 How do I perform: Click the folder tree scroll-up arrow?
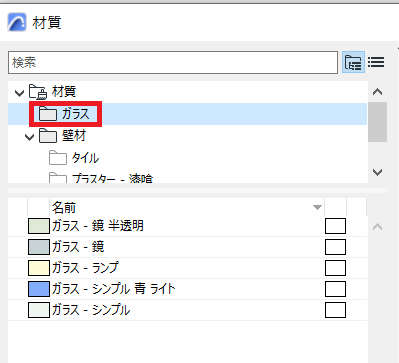[377, 92]
